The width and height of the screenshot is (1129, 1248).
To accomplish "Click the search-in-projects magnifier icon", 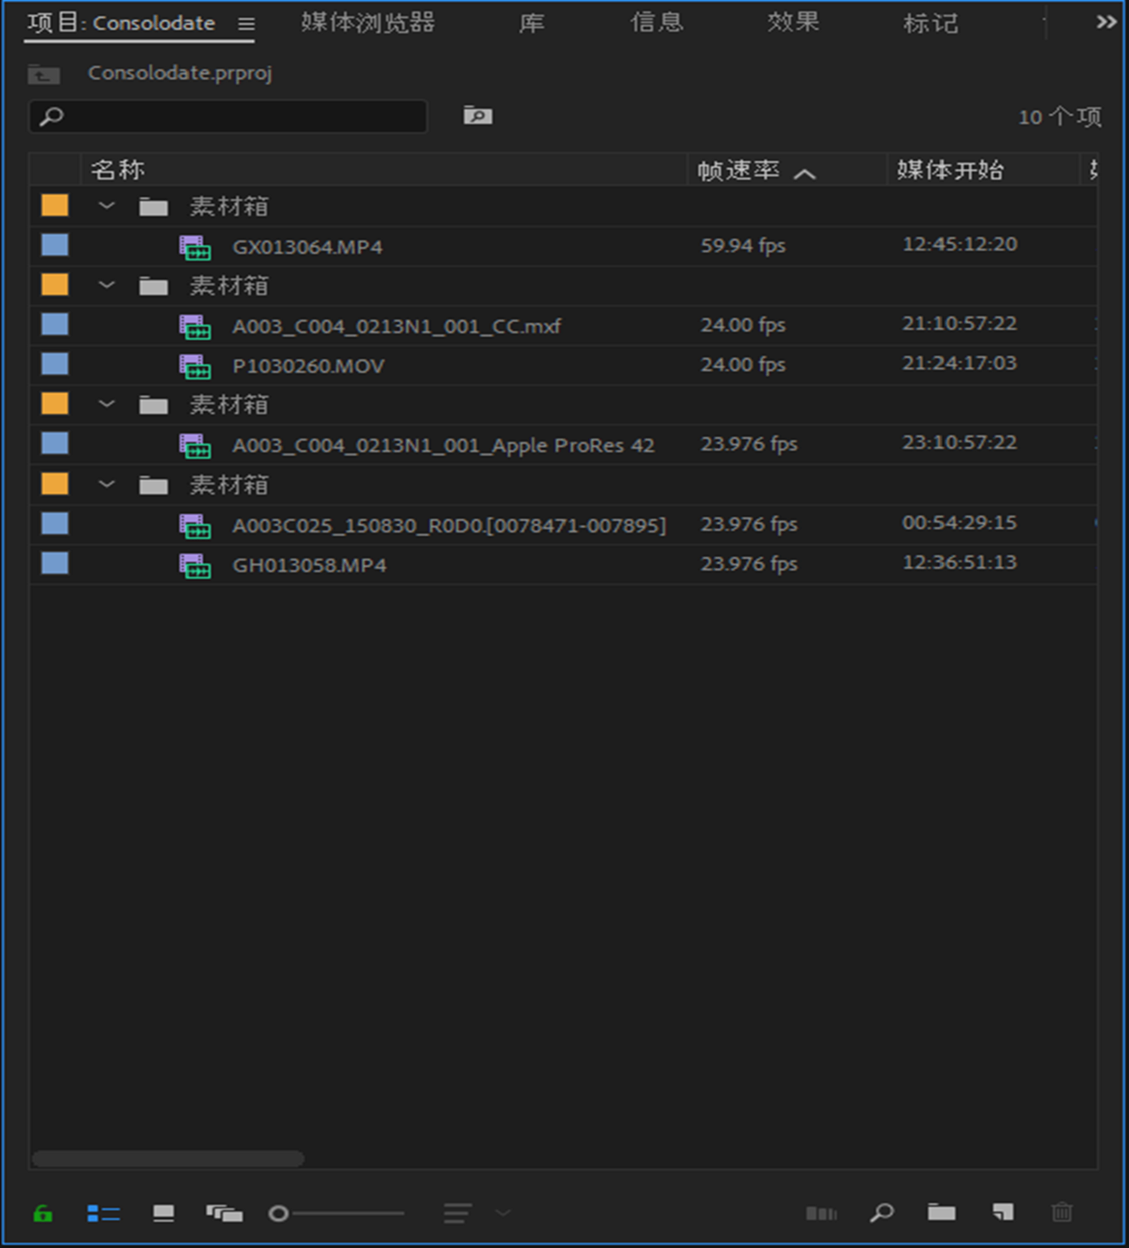I will pos(478,115).
